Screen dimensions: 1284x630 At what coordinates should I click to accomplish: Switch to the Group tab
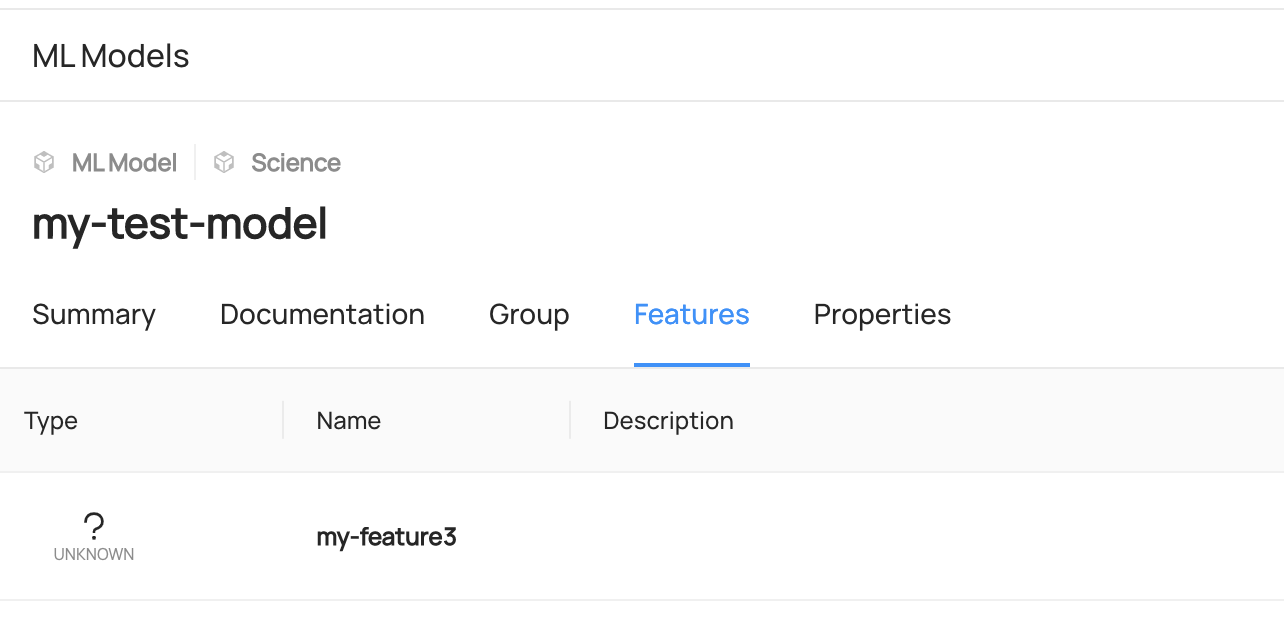point(528,314)
